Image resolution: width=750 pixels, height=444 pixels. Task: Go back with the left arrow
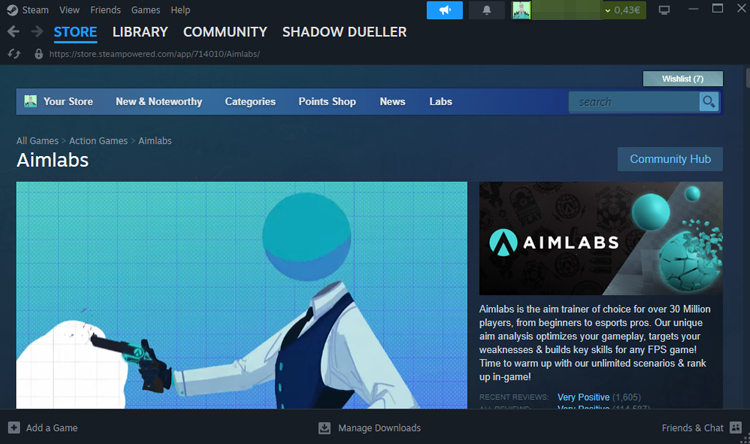coord(13,32)
